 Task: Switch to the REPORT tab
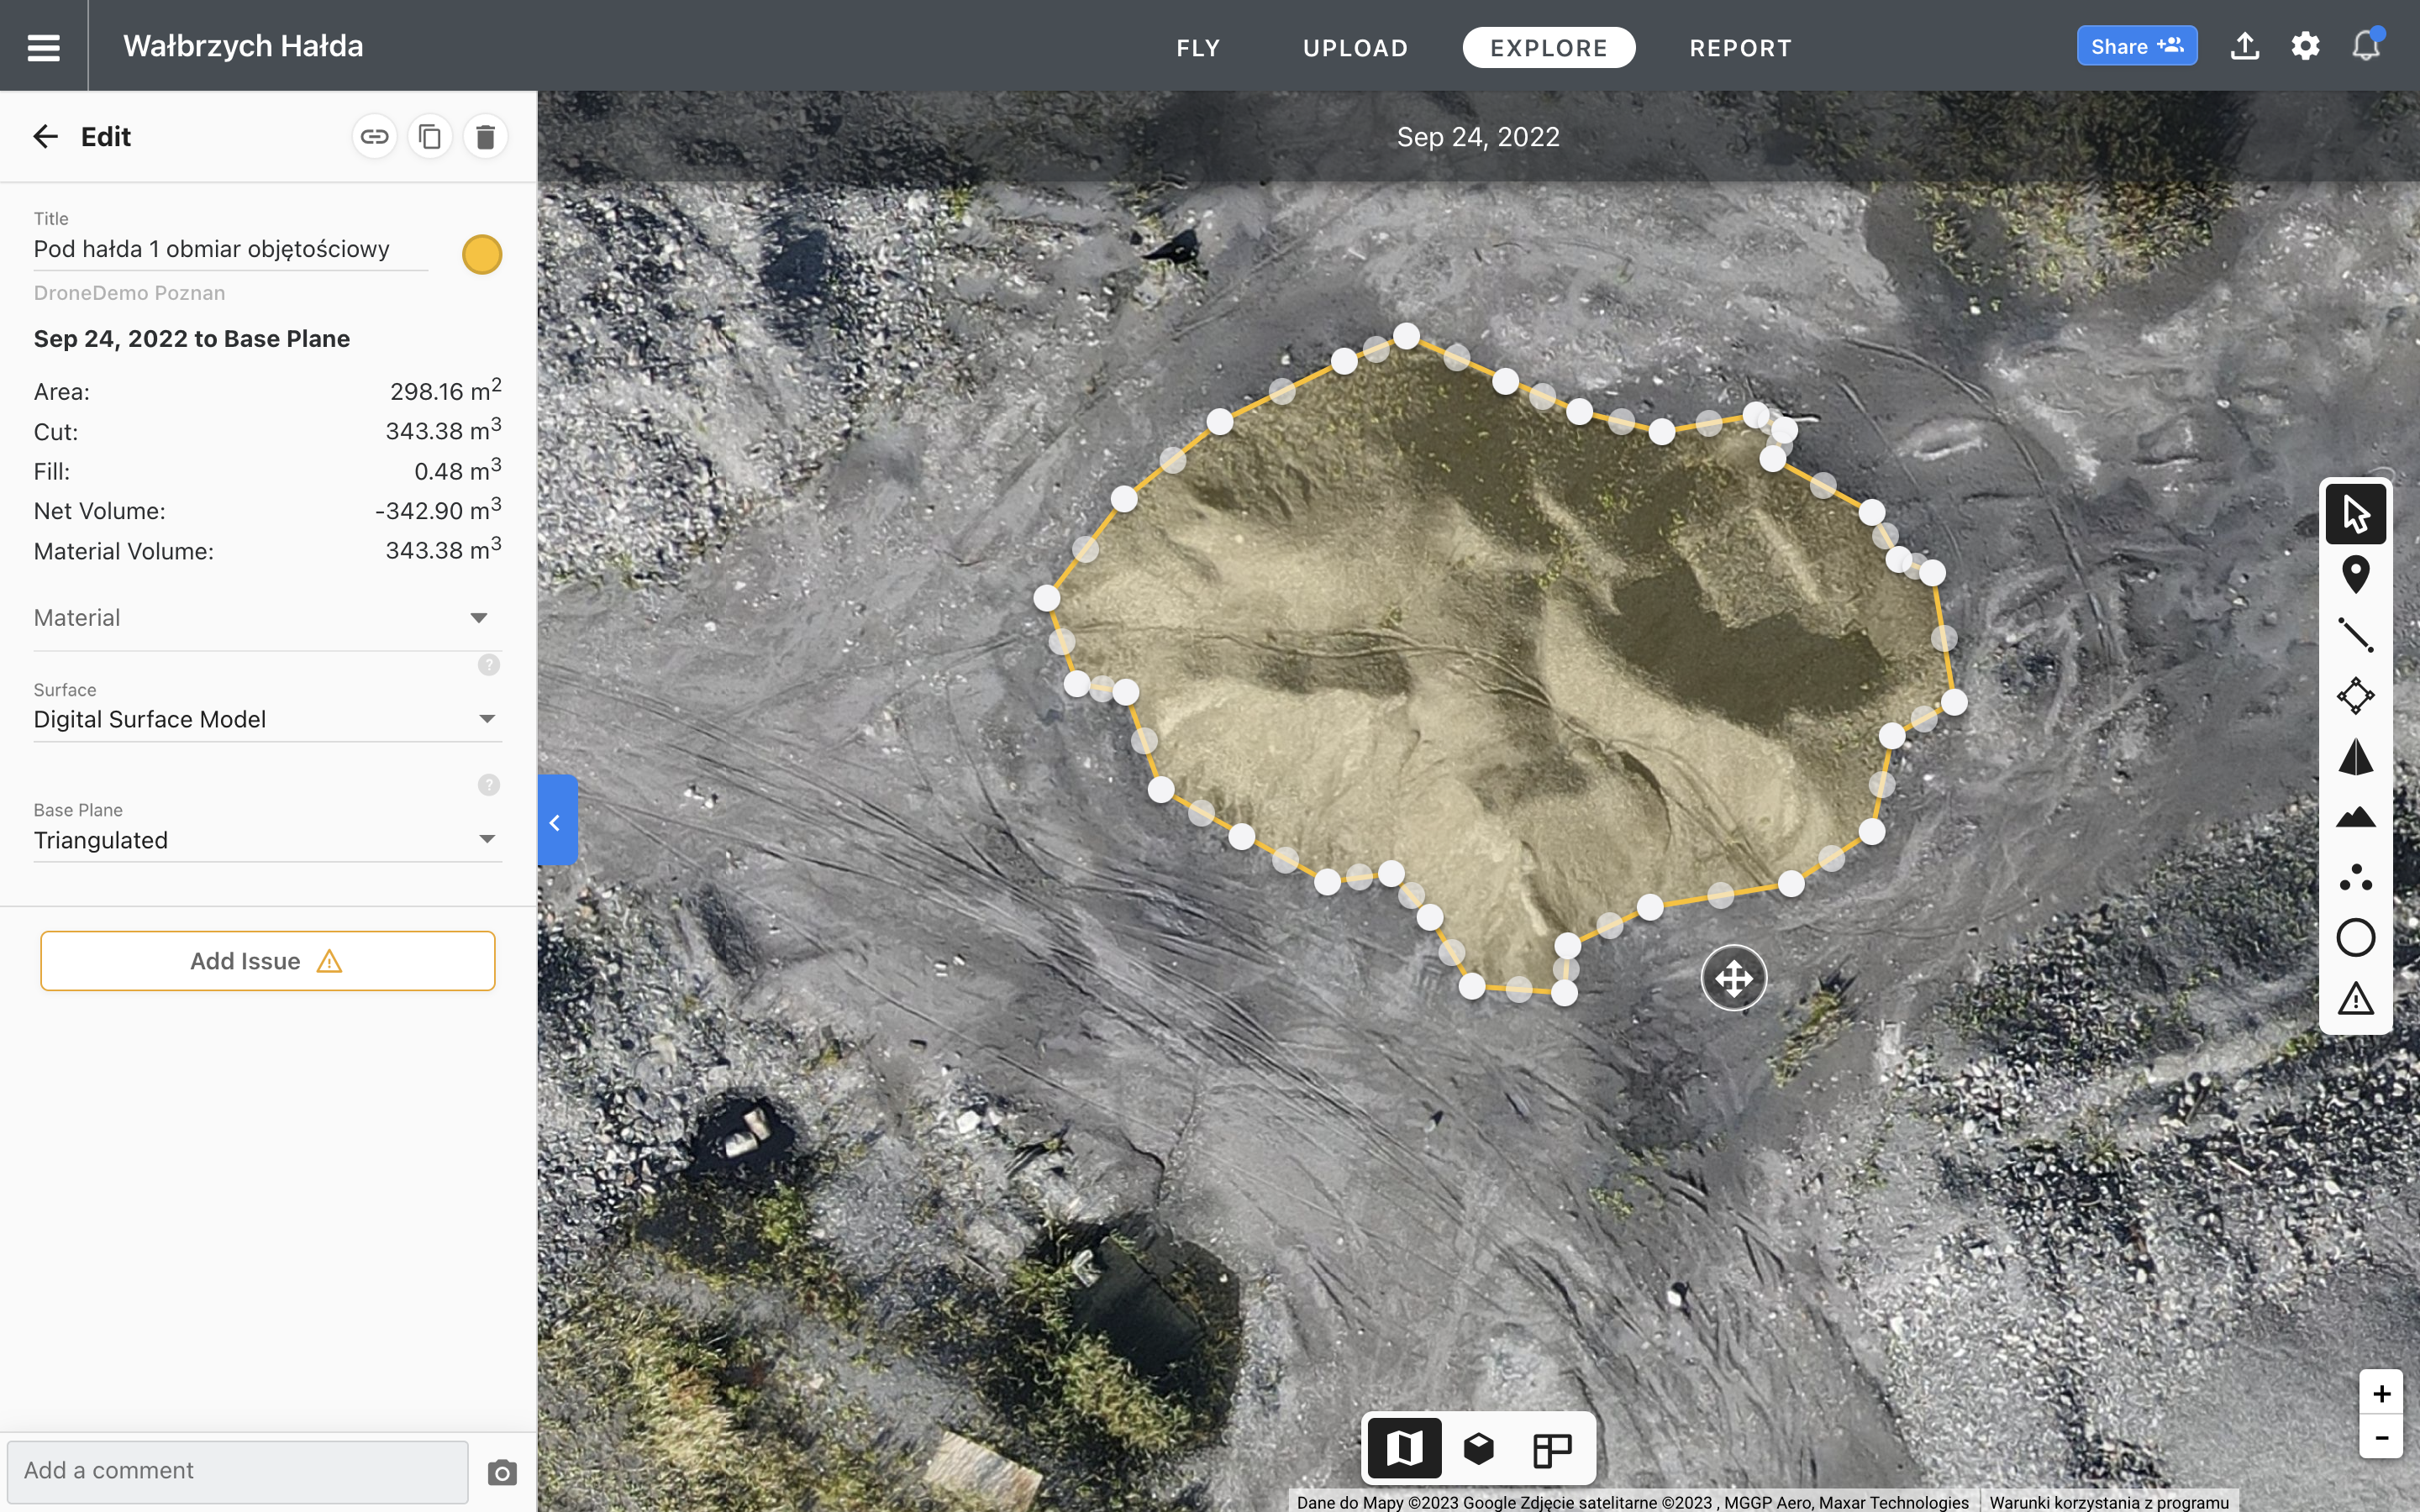coord(1740,48)
